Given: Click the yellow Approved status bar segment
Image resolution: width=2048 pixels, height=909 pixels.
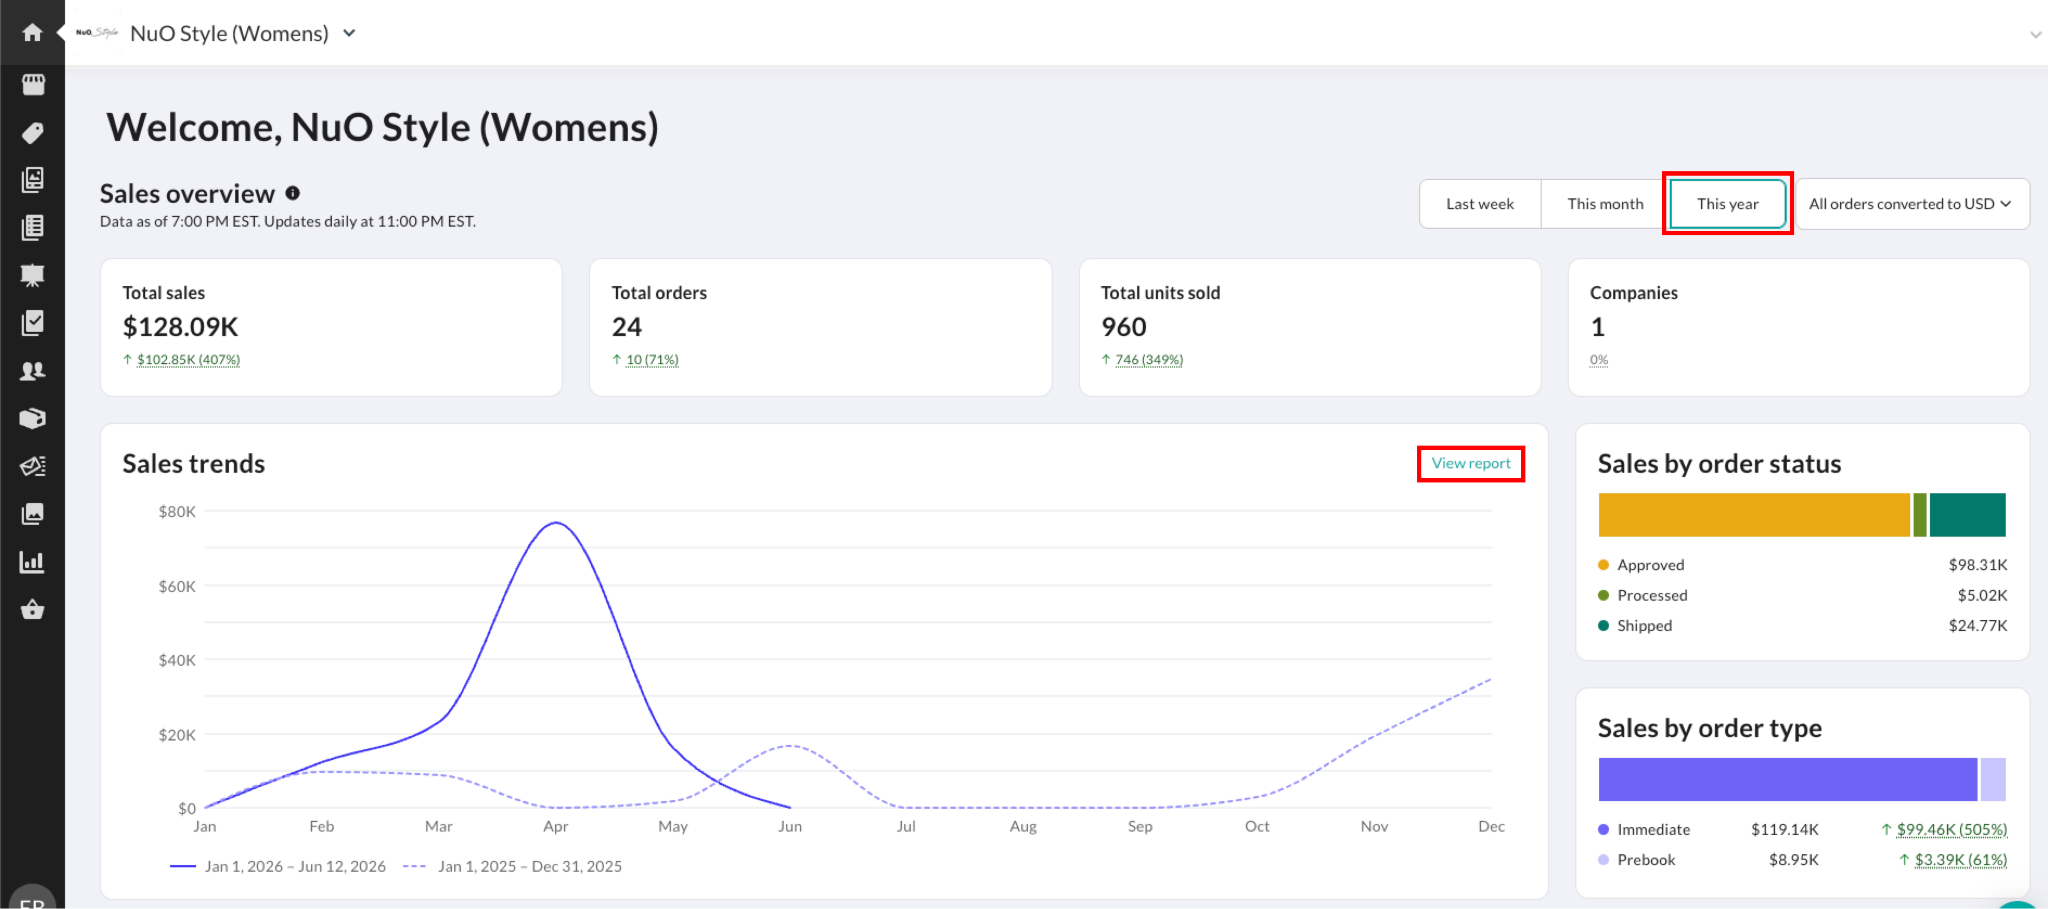Looking at the screenshot, I should [x=1754, y=515].
